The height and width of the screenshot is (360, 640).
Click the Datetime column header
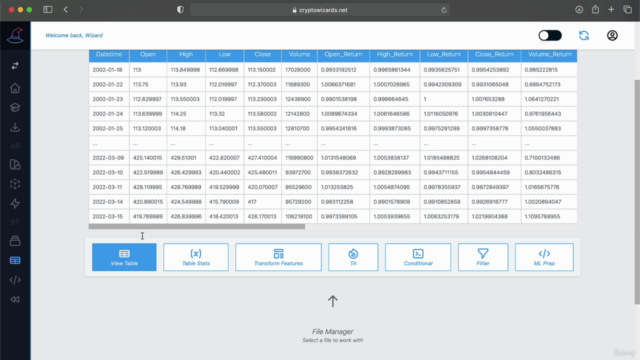click(109, 55)
